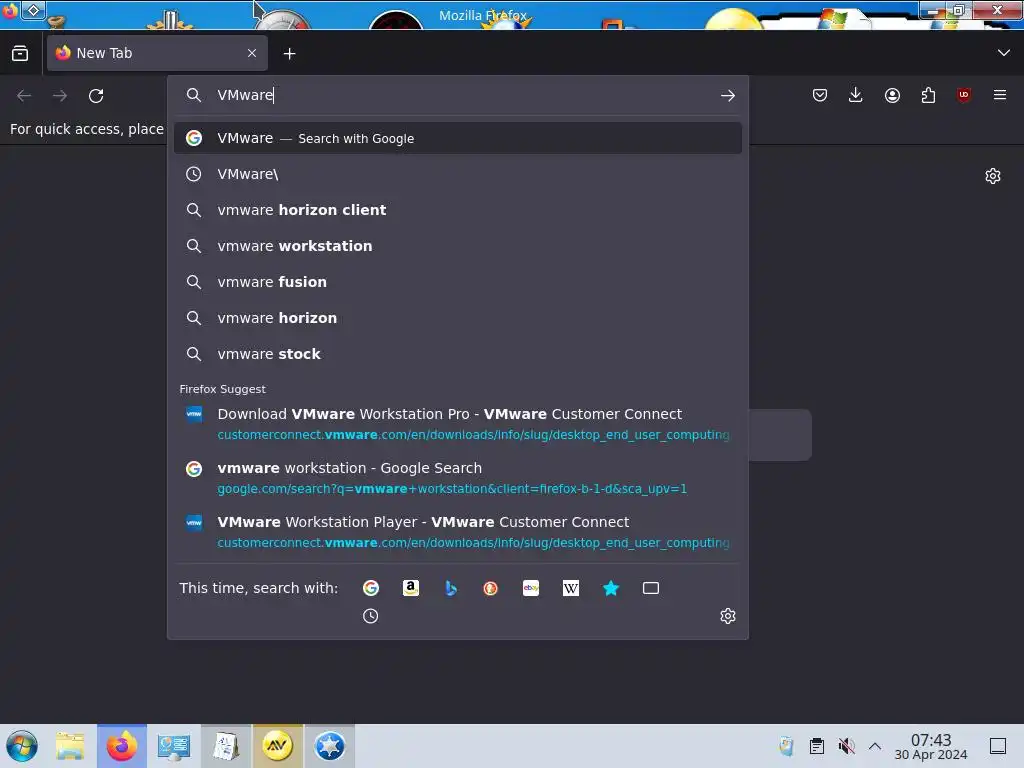The height and width of the screenshot is (768, 1024).
Task: Expand the list all tabs chevron
Action: point(1004,53)
